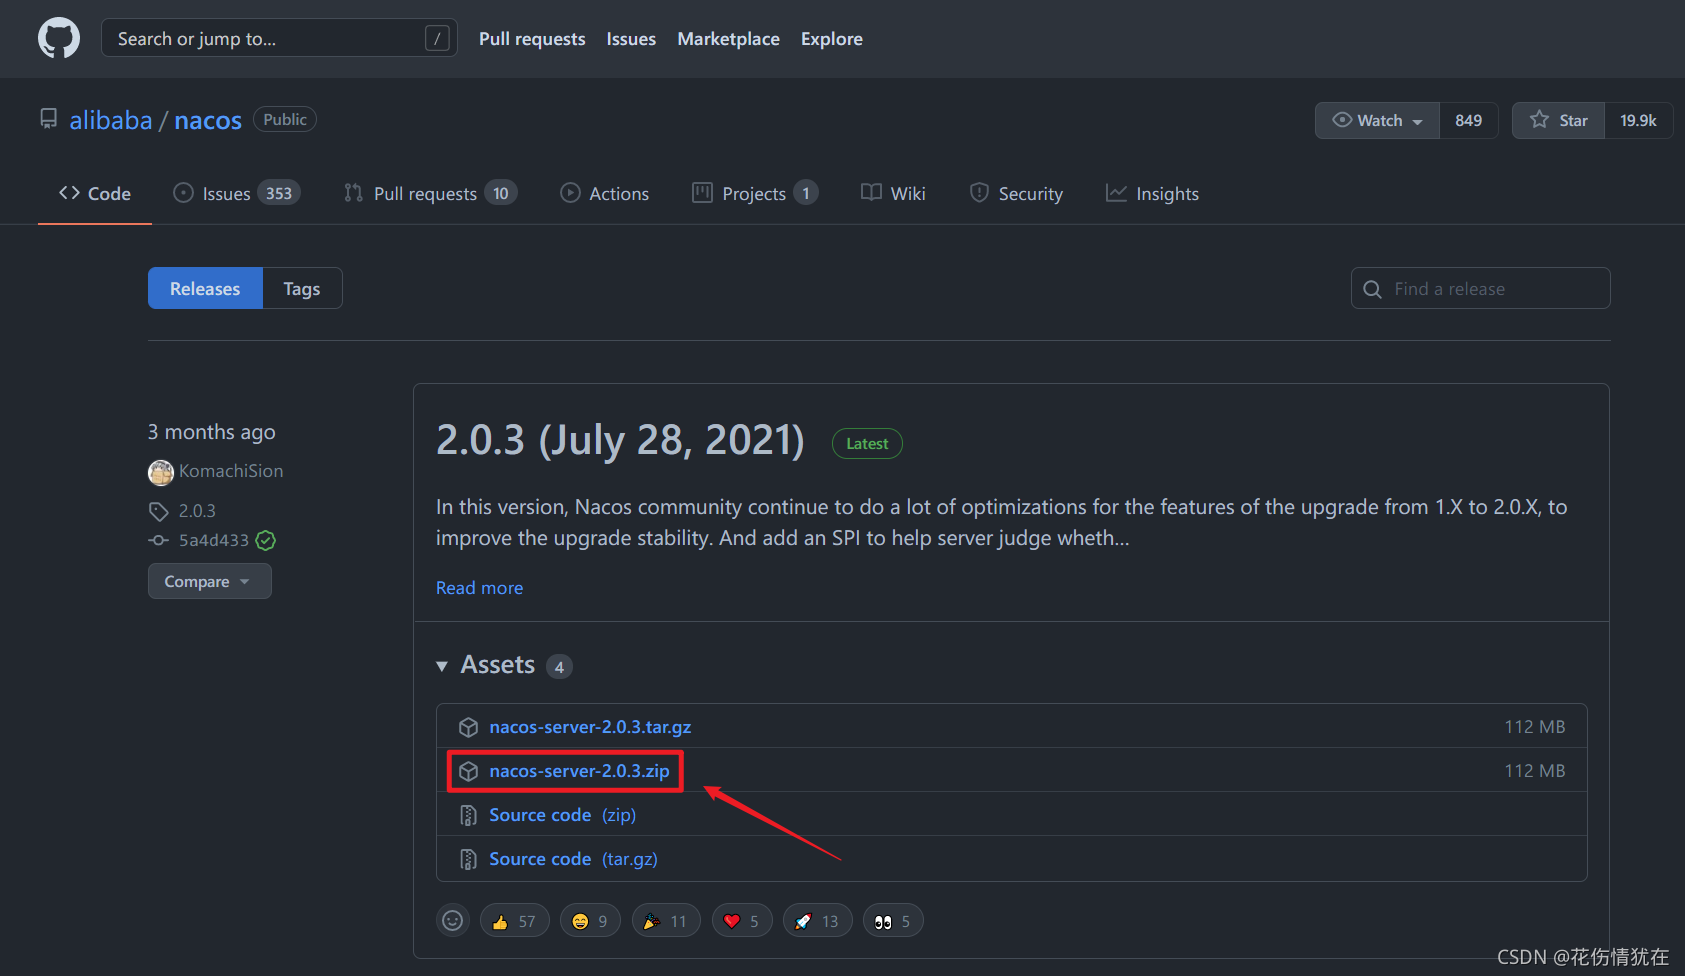Click the Public visibility badge
Viewport: 1685px width, 976px height.
(285, 119)
